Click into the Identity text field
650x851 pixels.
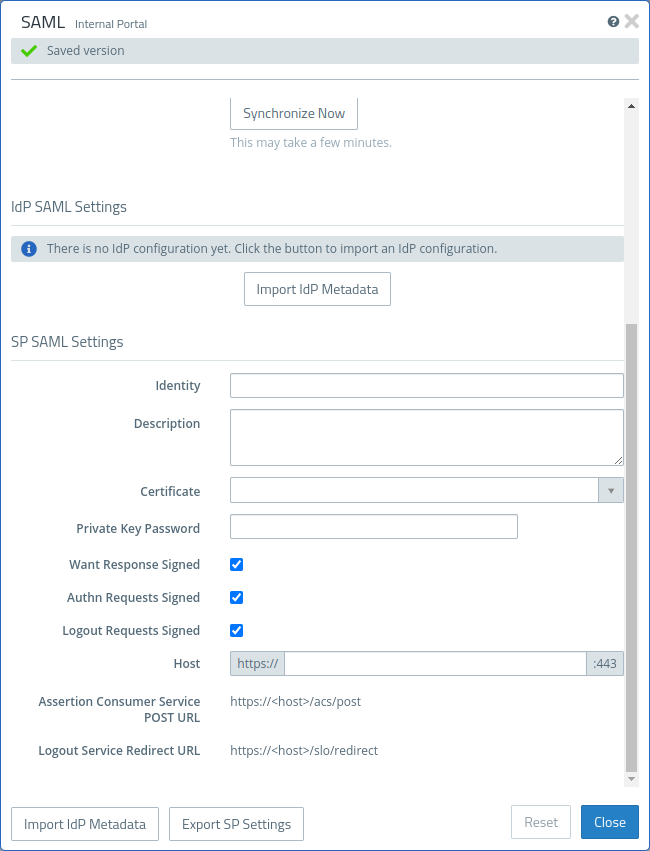tap(426, 386)
